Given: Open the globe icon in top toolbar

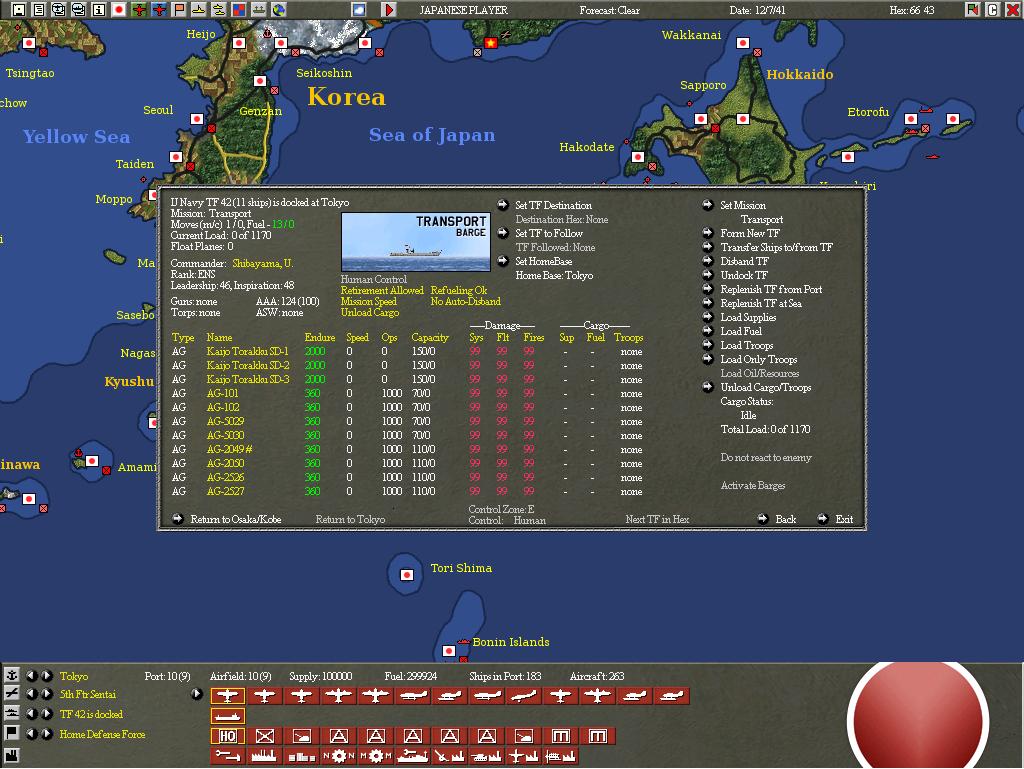Looking at the screenshot, I should point(279,9).
